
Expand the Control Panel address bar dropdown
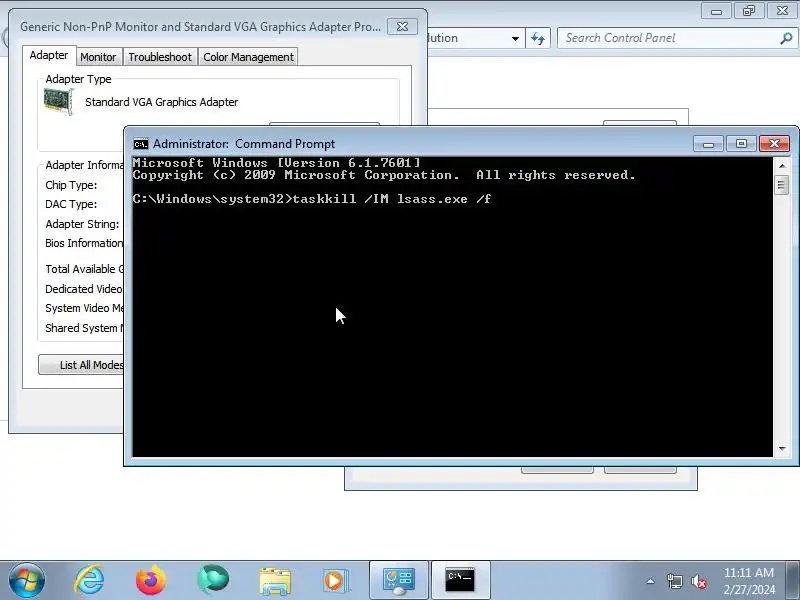[x=515, y=38]
